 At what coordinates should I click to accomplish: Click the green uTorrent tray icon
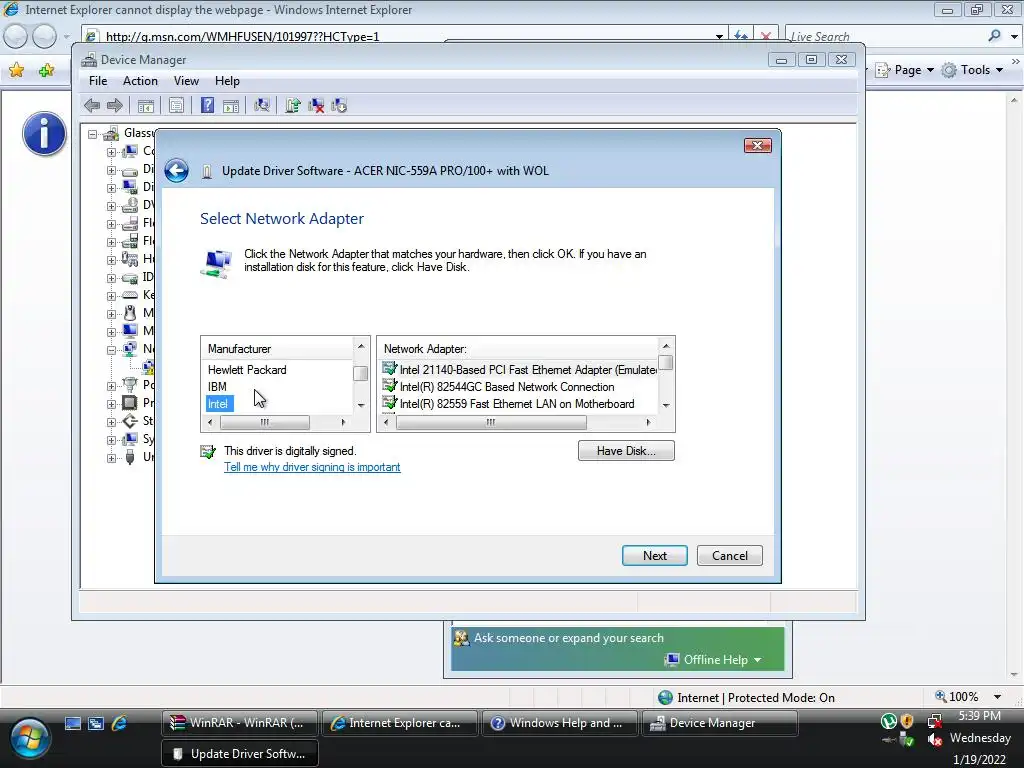click(x=888, y=721)
